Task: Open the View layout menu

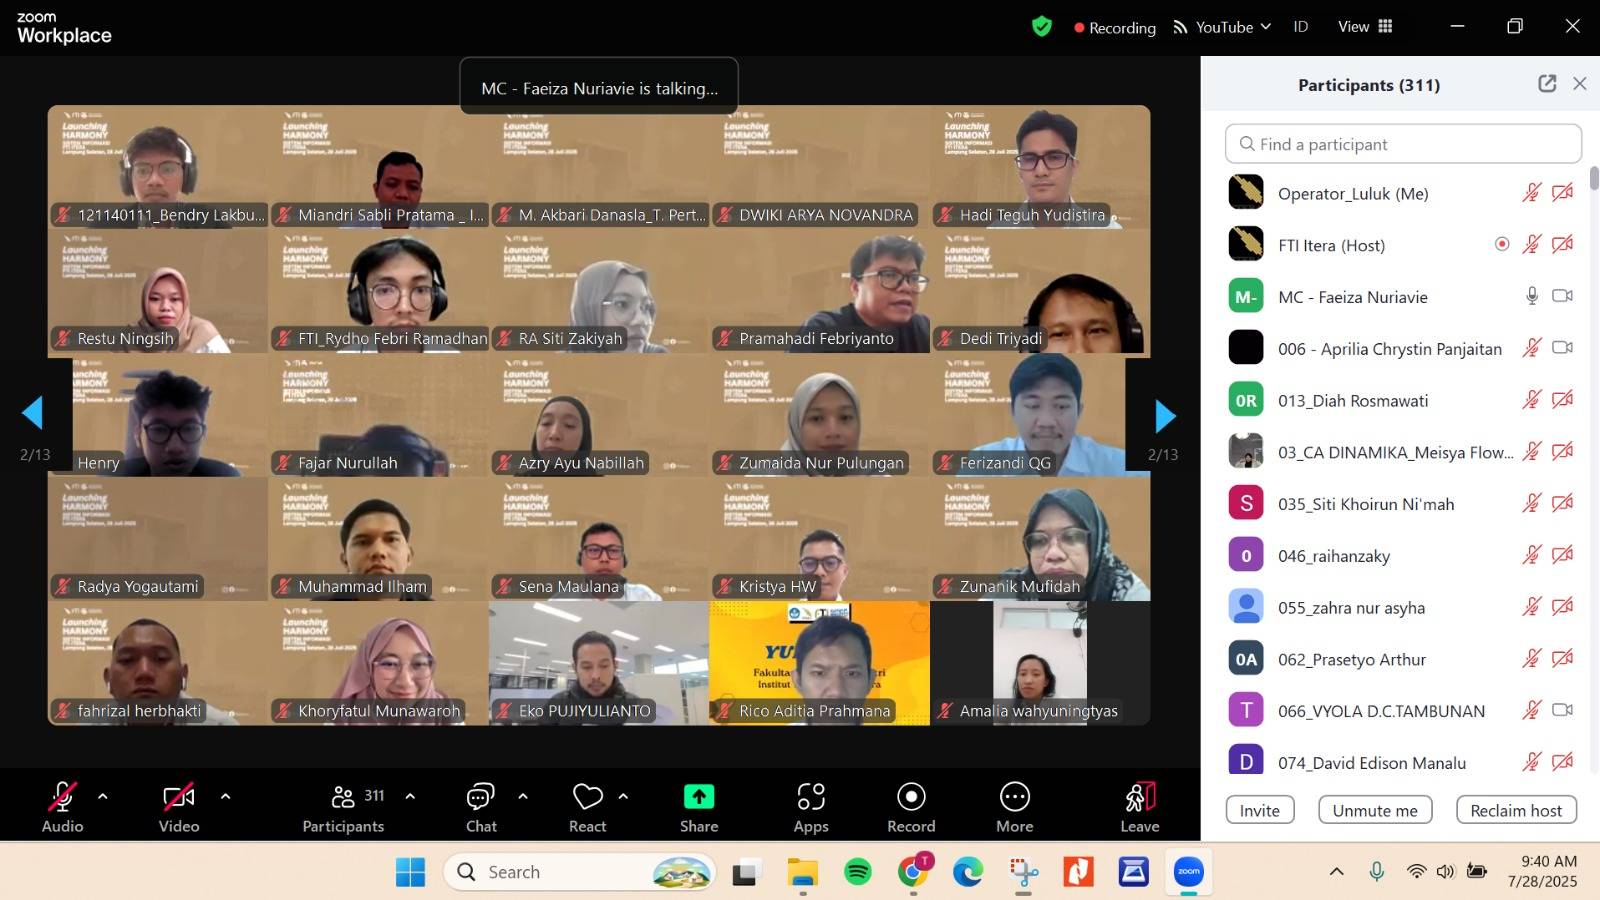Action: click(1365, 27)
